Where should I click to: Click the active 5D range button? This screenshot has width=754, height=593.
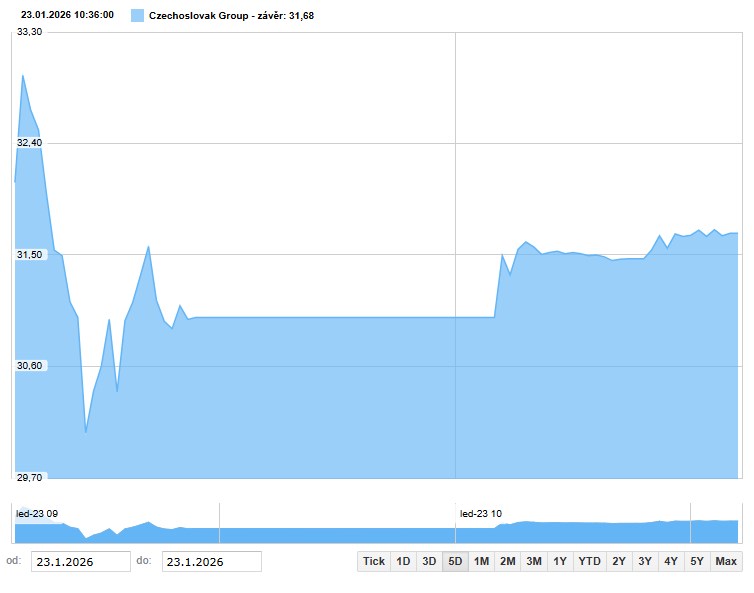(455, 561)
